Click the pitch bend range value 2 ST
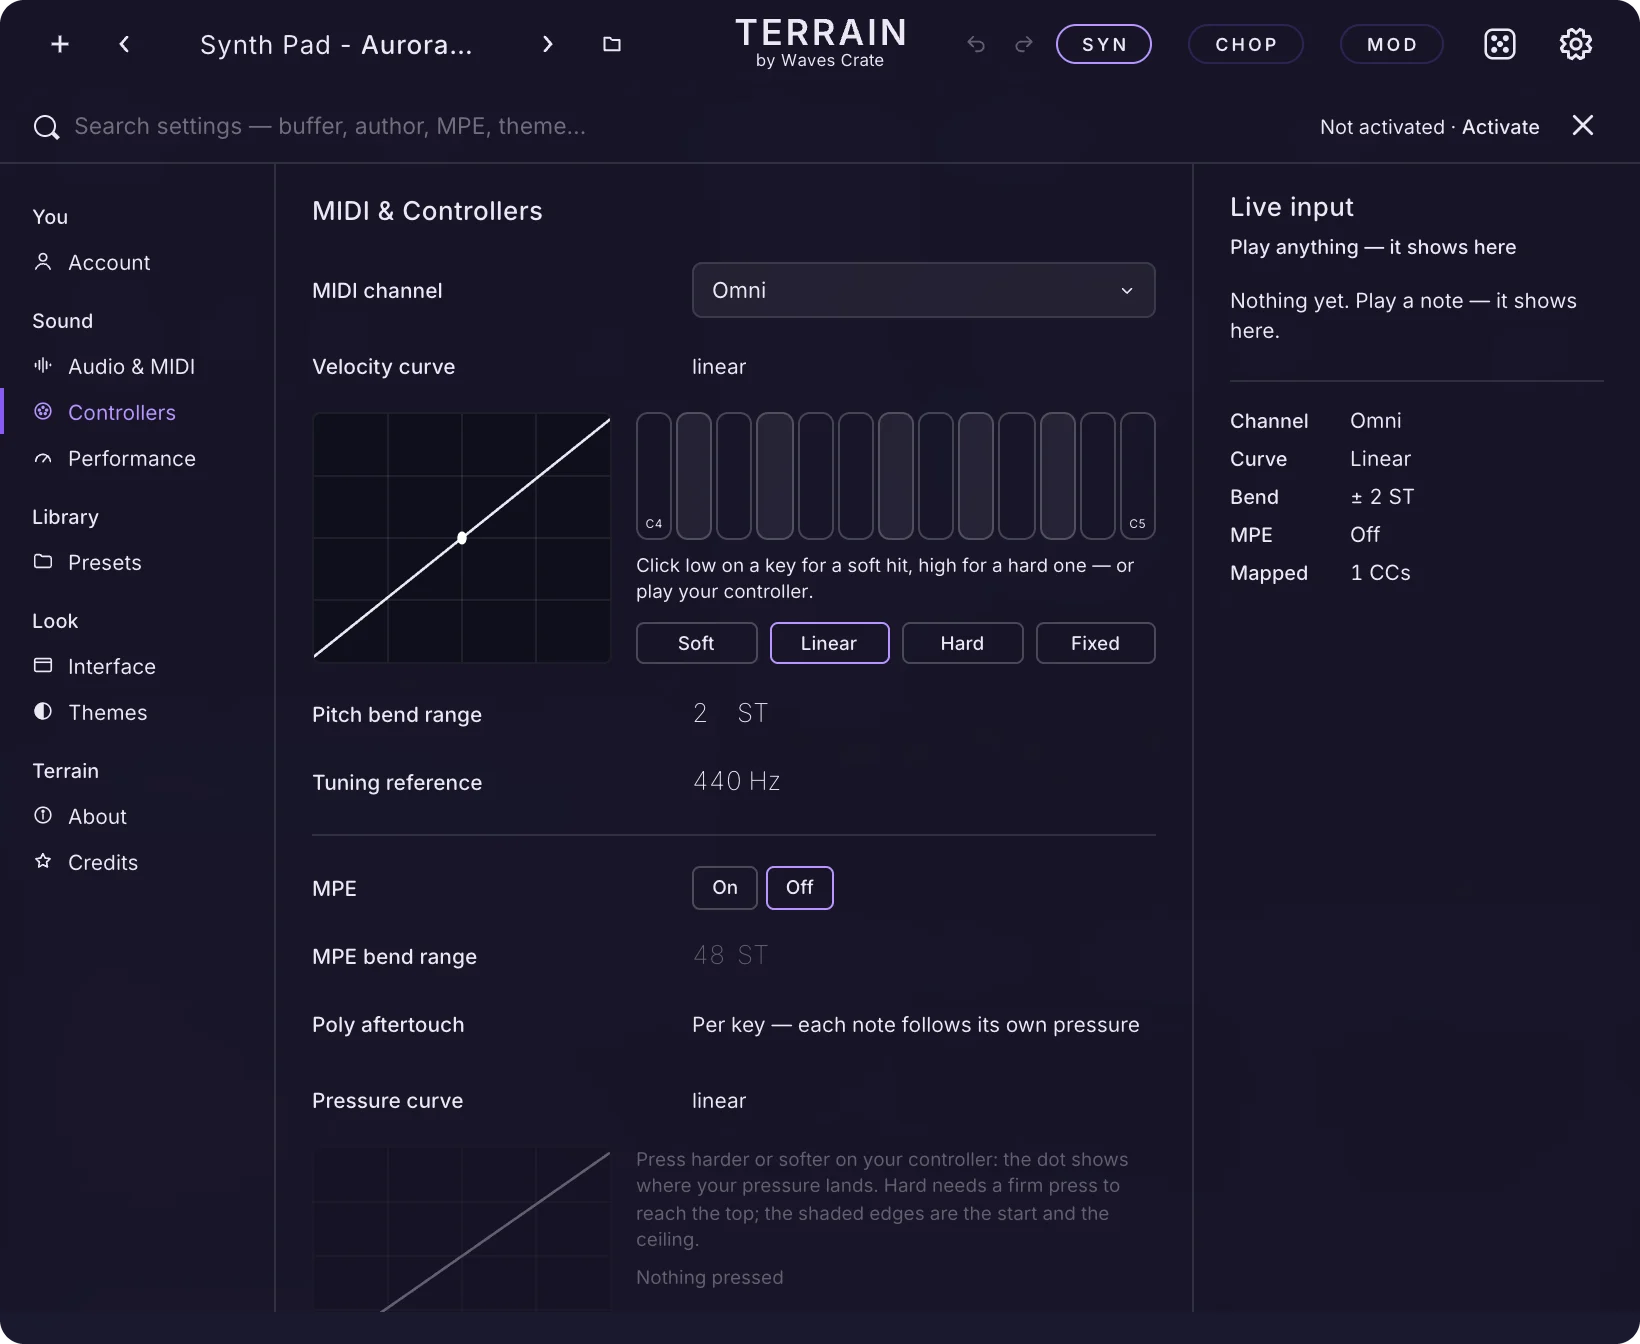The width and height of the screenshot is (1640, 1344). pos(731,713)
